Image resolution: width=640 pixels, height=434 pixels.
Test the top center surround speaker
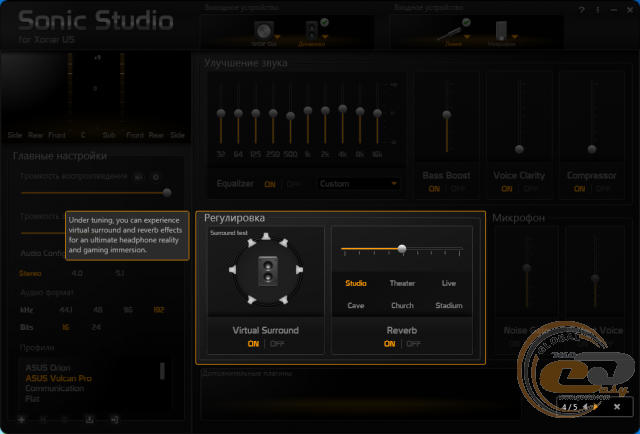click(266, 236)
